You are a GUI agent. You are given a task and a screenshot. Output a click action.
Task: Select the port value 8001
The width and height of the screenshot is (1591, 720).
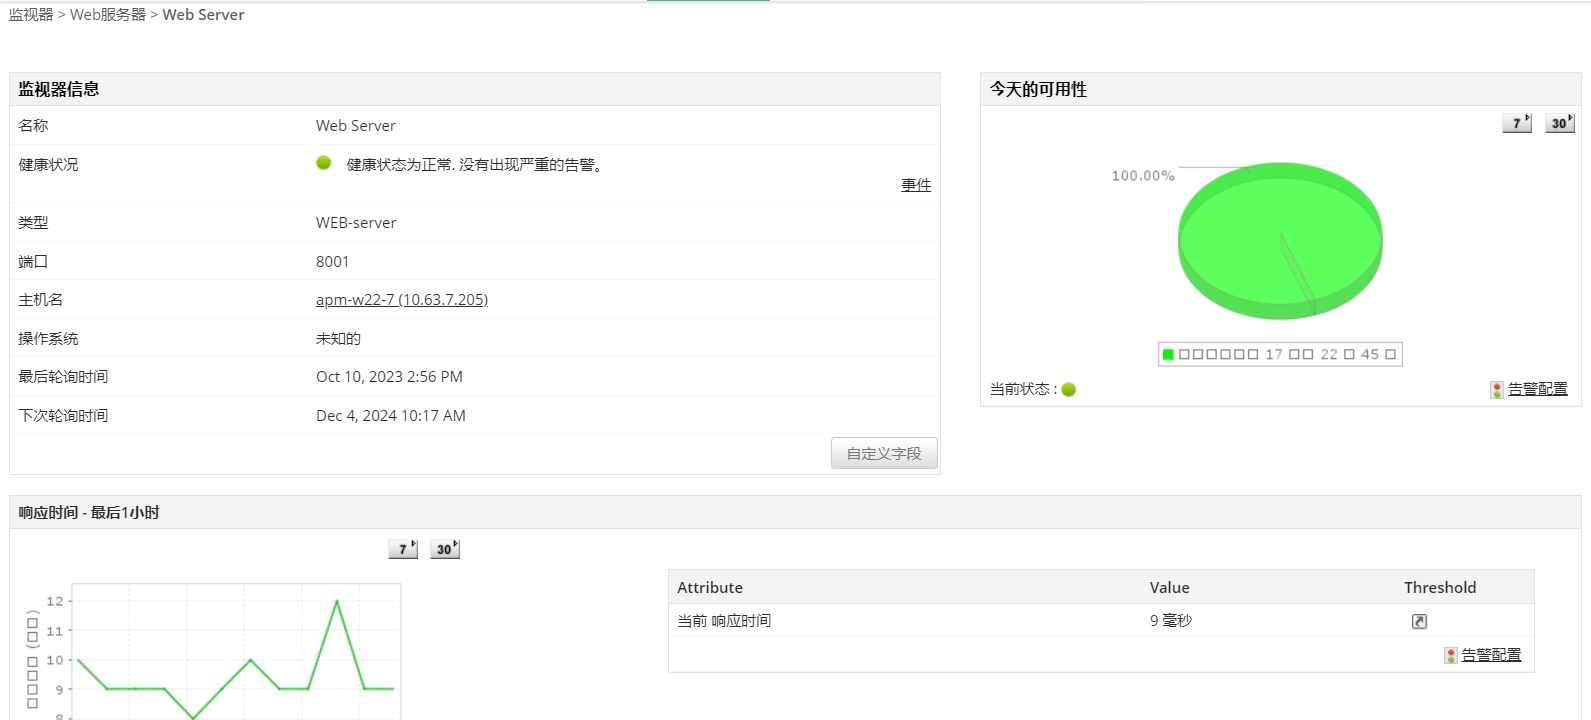tap(333, 261)
